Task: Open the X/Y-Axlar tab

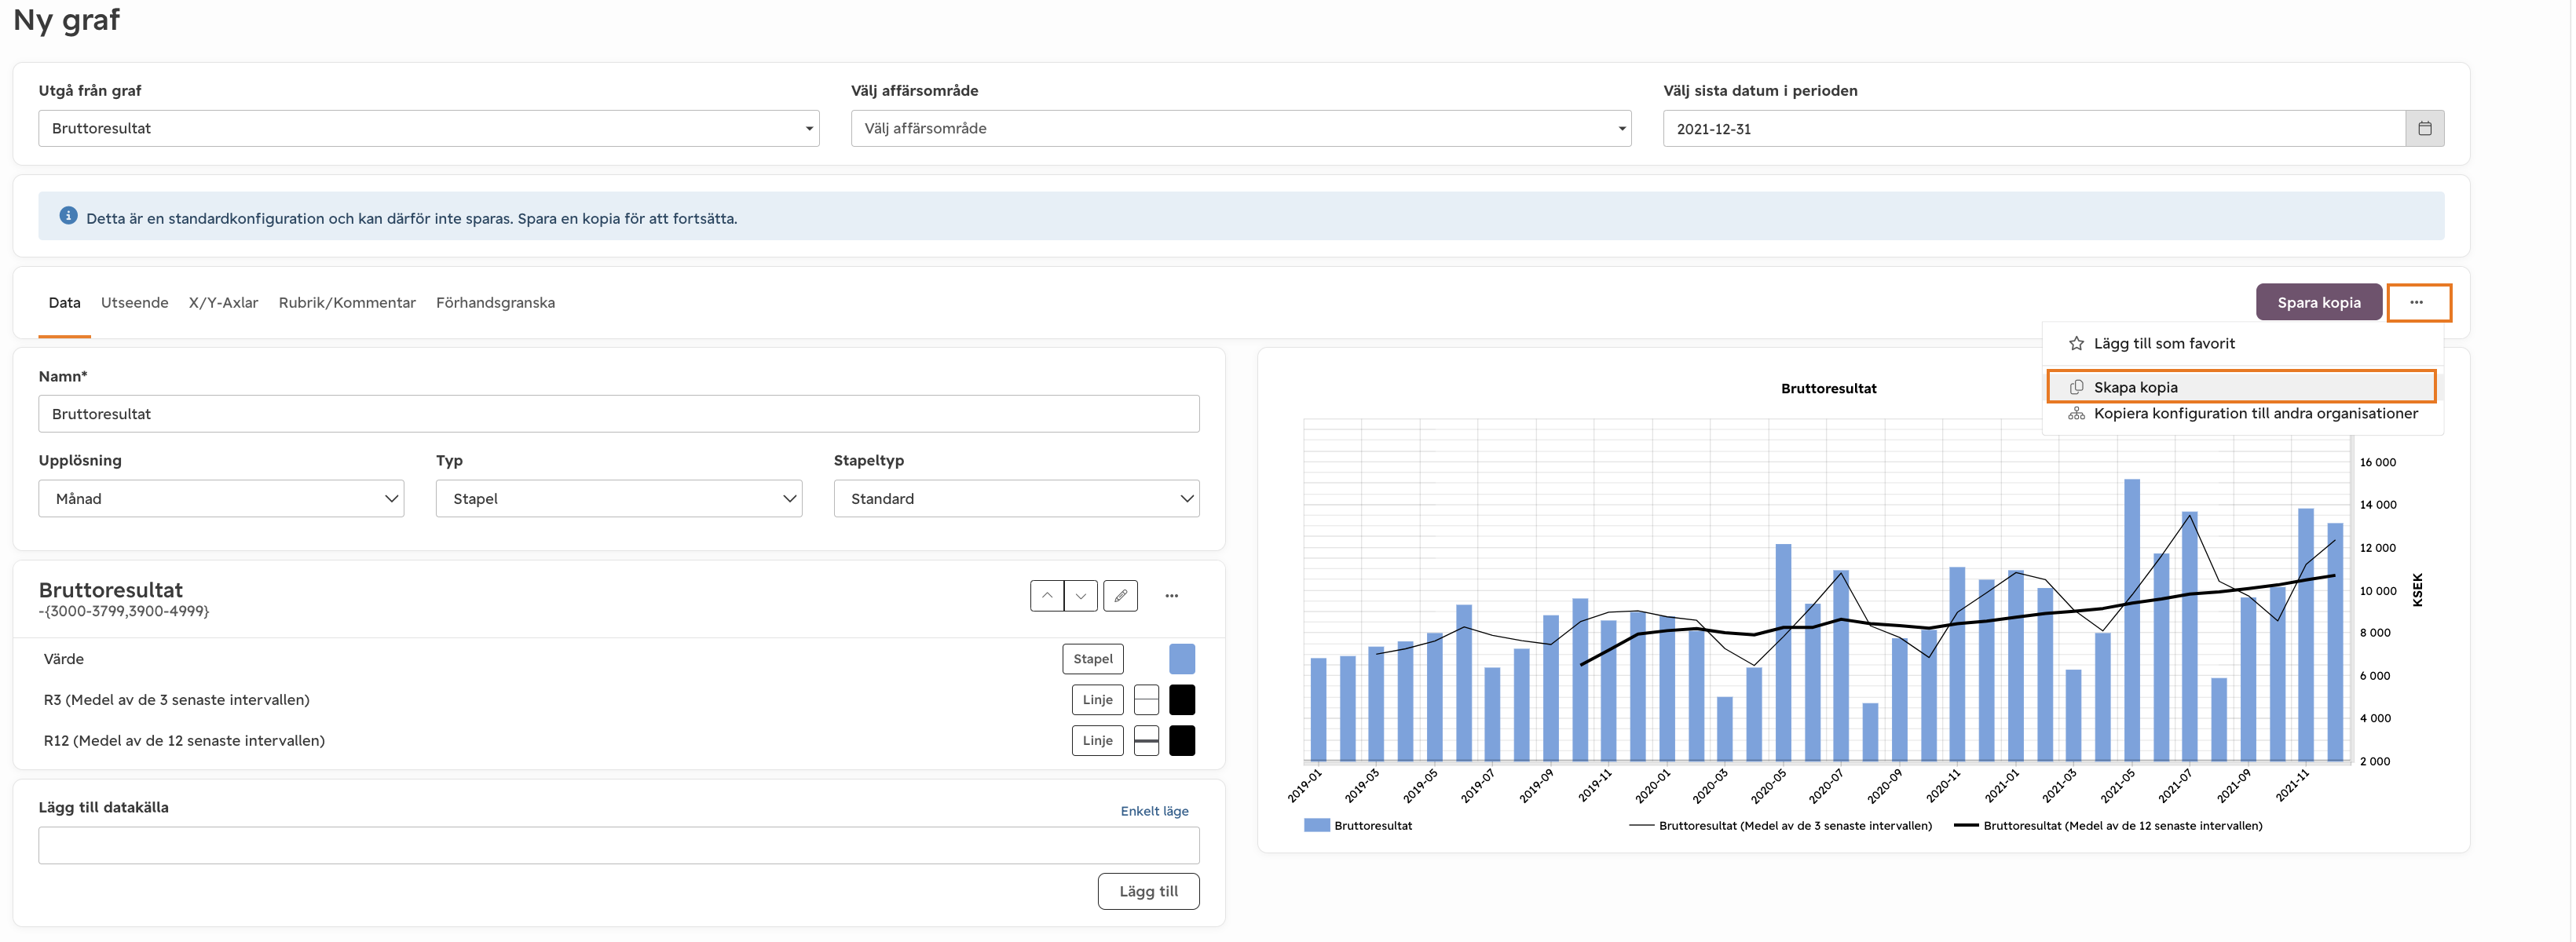Action: point(223,302)
